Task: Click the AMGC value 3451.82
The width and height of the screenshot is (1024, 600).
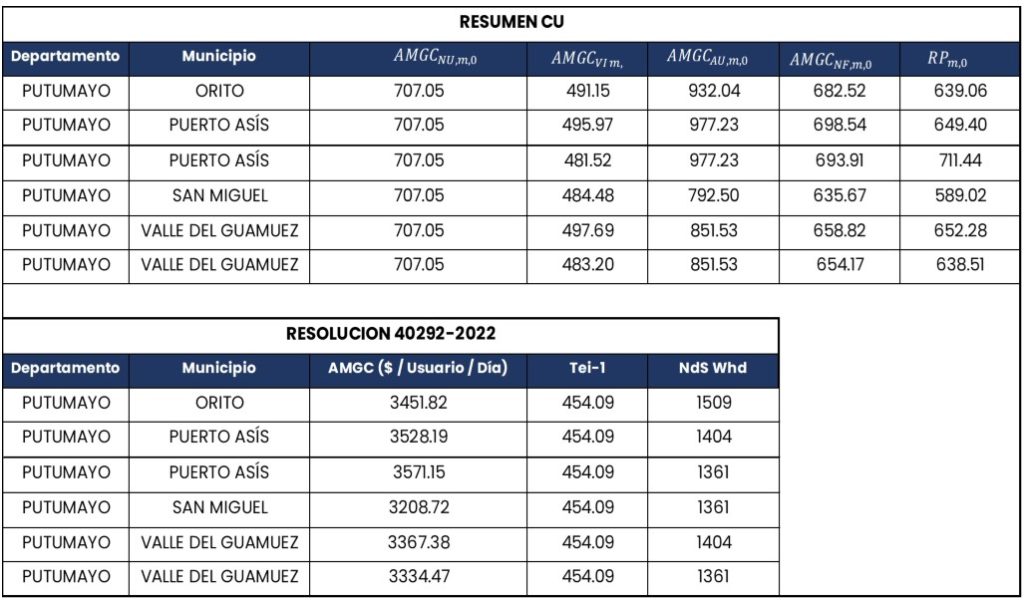Action: [418, 403]
